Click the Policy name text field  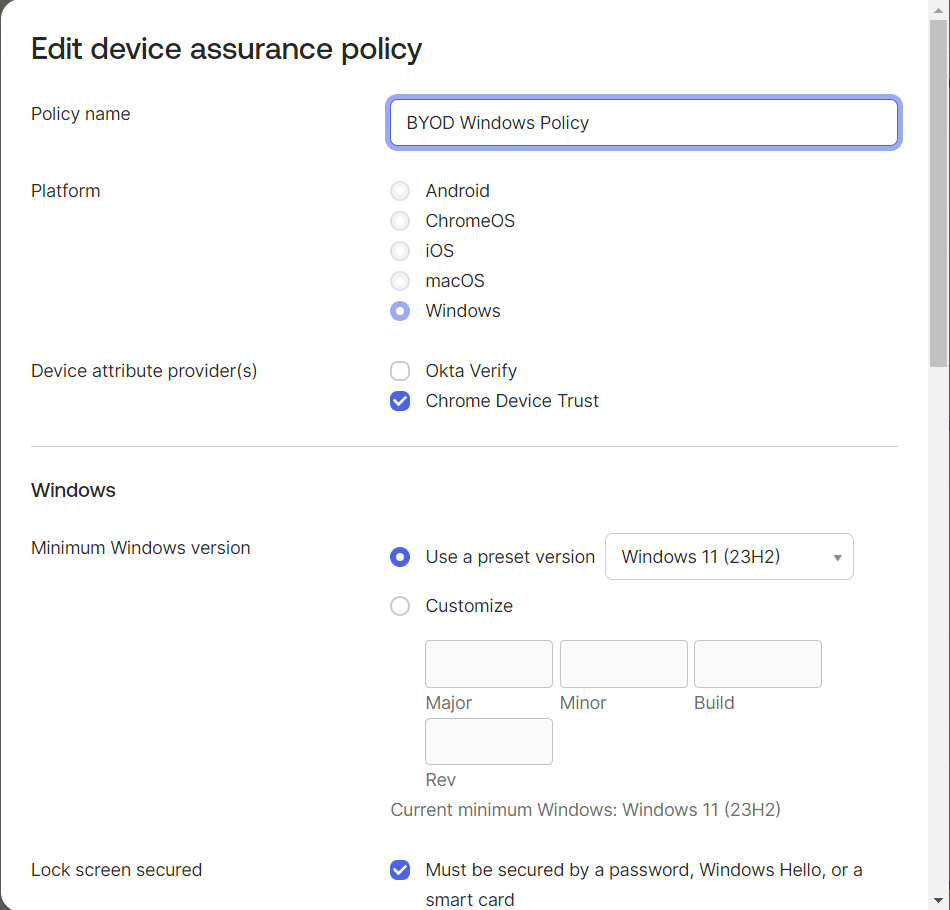(x=643, y=123)
